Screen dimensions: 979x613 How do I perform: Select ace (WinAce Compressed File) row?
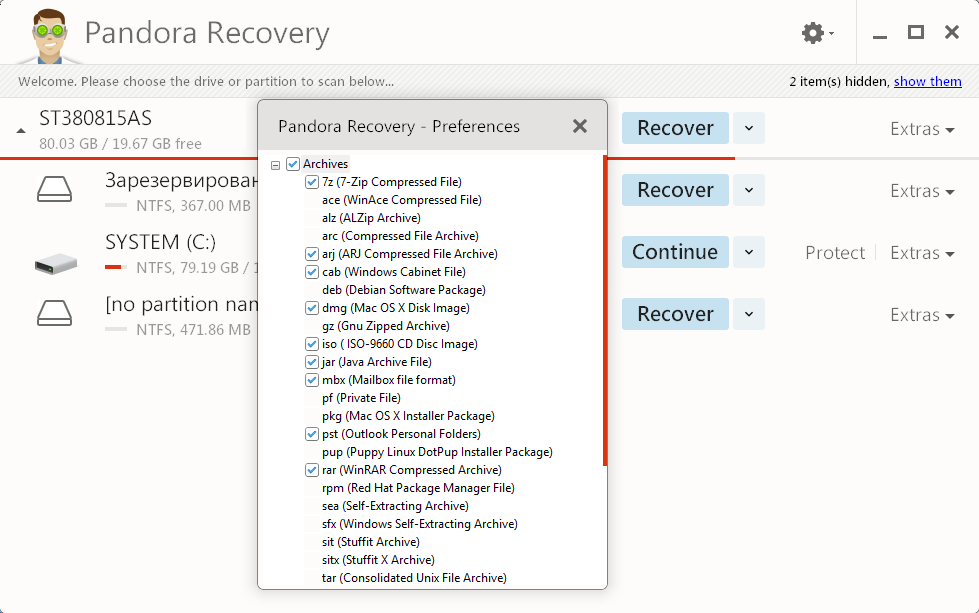401,200
